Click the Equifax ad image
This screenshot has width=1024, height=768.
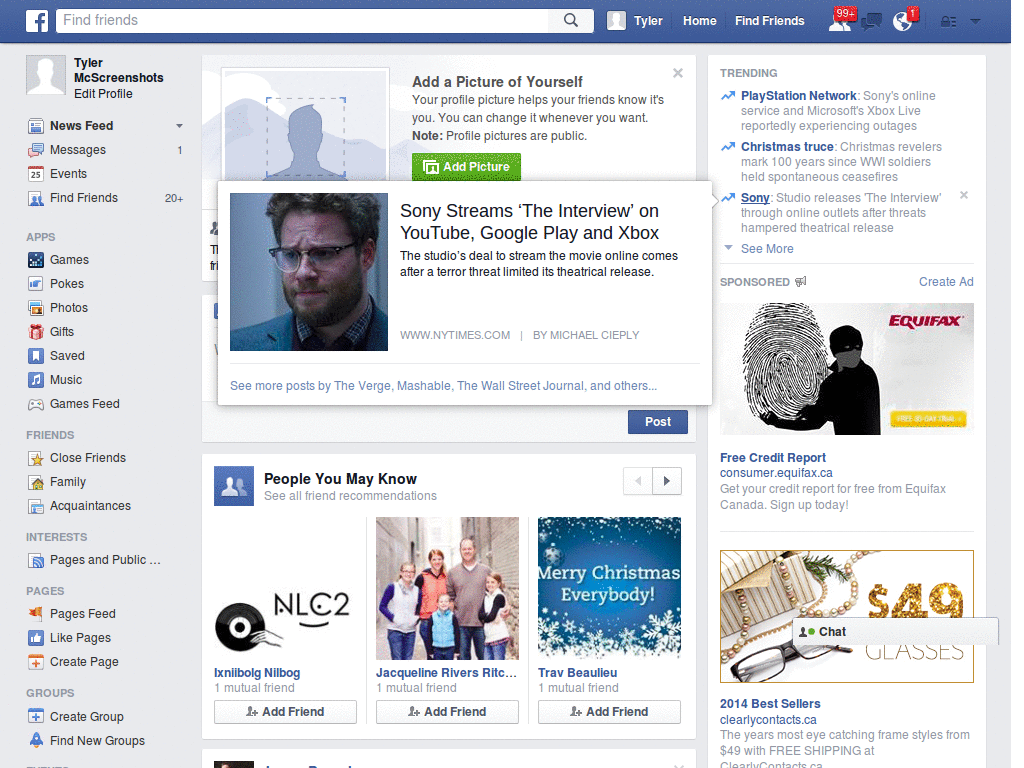point(847,369)
